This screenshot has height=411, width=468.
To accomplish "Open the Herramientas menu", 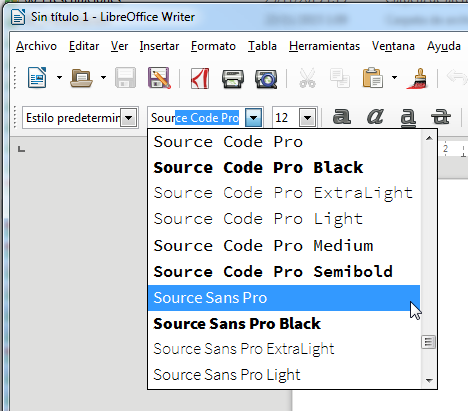I will pyautogui.click(x=324, y=46).
